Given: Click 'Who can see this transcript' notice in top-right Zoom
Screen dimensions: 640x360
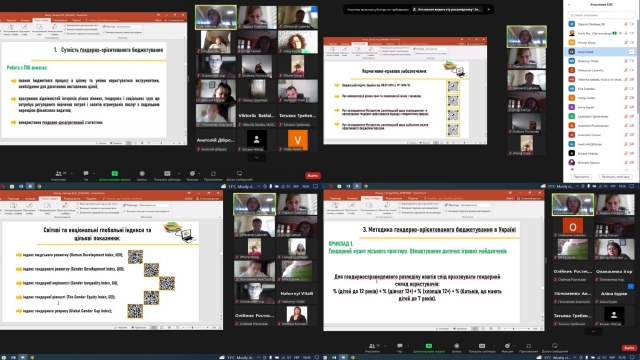Looking at the screenshot, I should pyautogui.click(x=448, y=9).
